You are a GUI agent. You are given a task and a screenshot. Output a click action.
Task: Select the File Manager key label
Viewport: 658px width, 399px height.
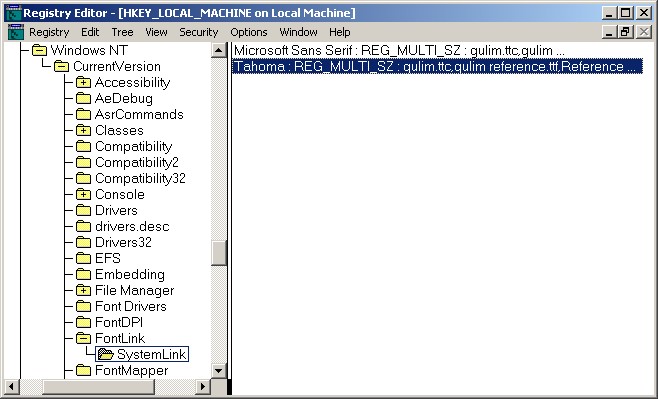pos(134,290)
